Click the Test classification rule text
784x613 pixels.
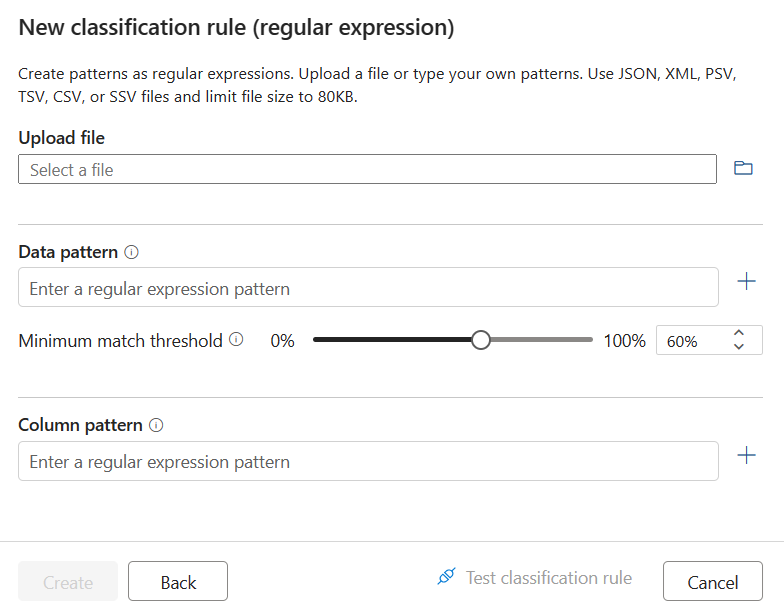pyautogui.click(x=548, y=578)
